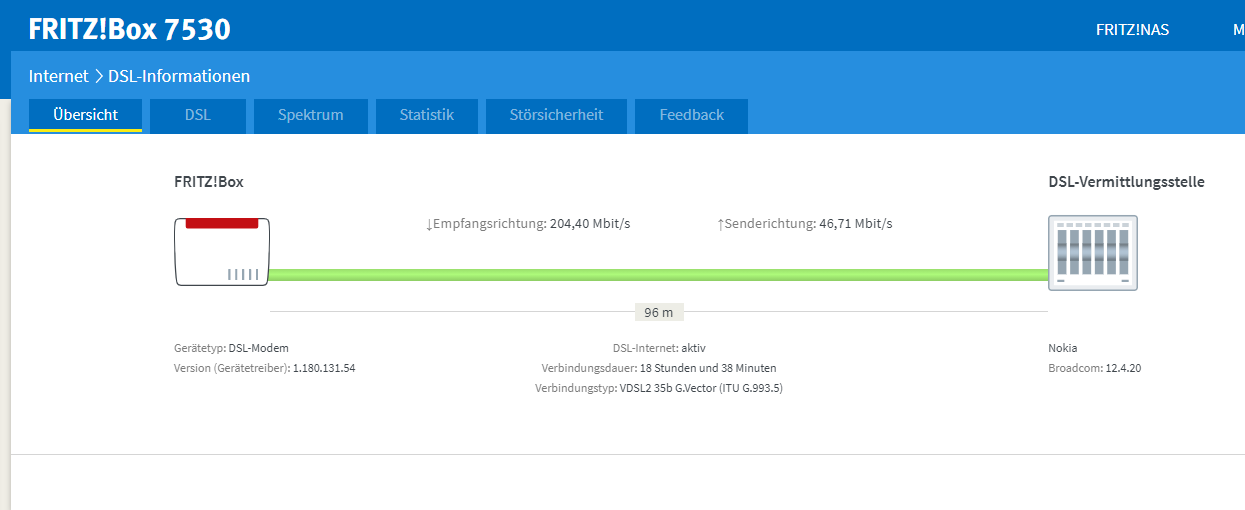Select the Übersicht tab

[85, 115]
